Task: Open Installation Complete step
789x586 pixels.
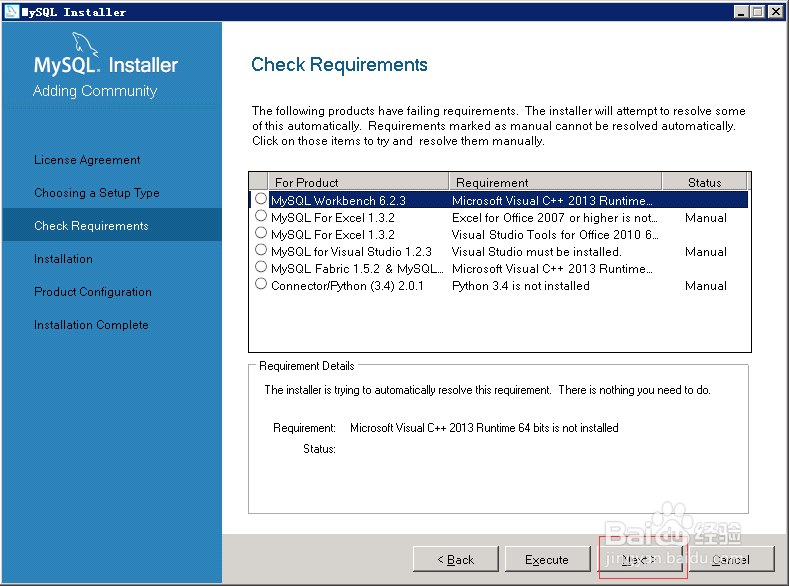Action: [91, 325]
